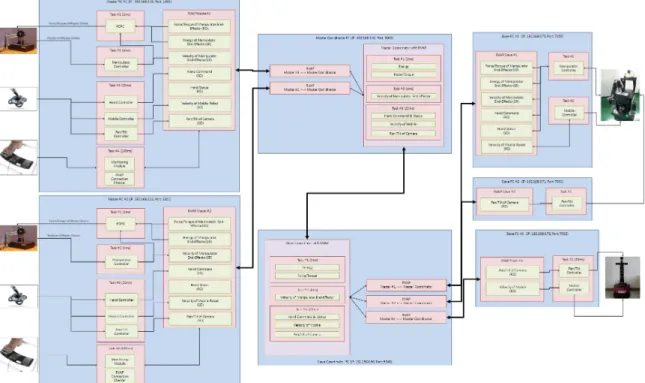The width and height of the screenshot is (645, 383).
Task: Click the joystick photo beside the lower Master PC block
Action: click(18, 296)
